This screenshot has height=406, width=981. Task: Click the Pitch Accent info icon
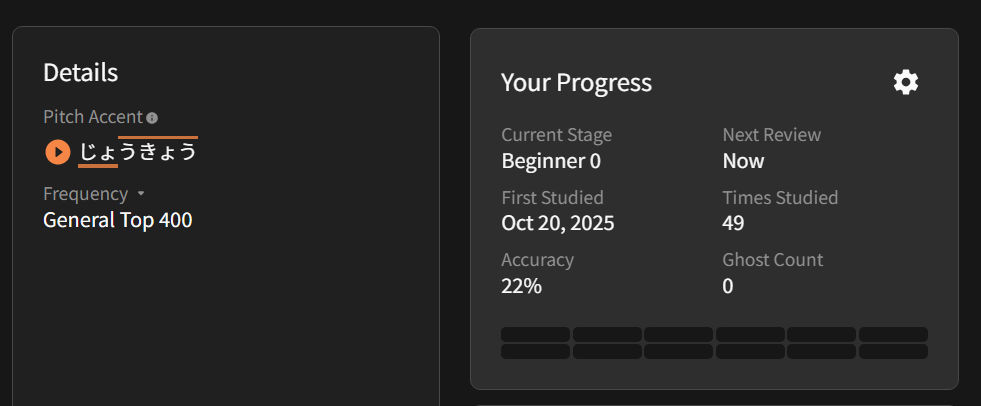pyautogui.click(x=152, y=118)
